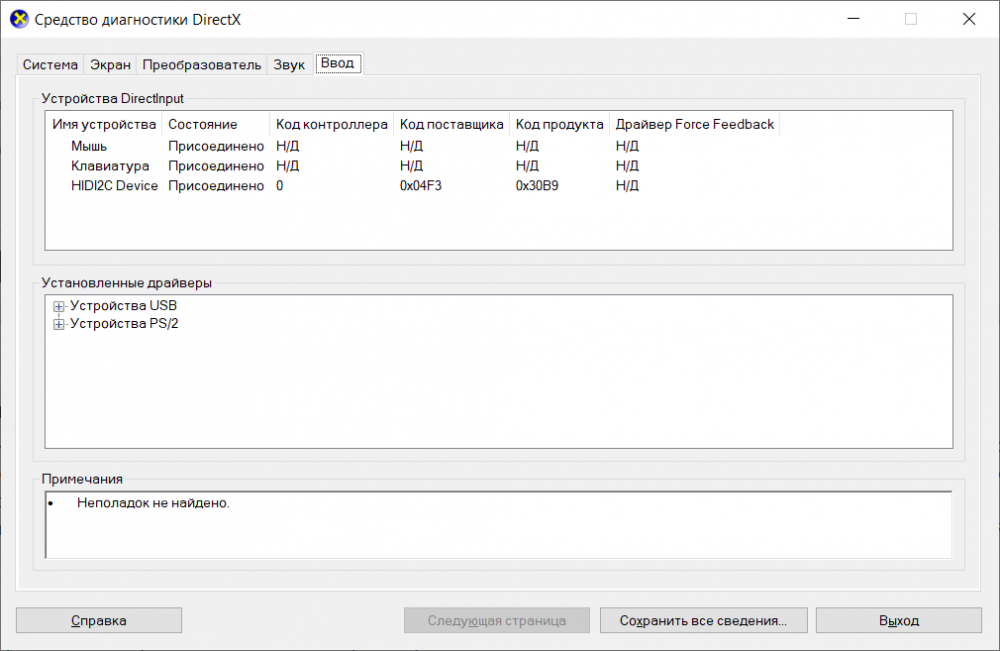Click the Состояние column header

pos(203,125)
